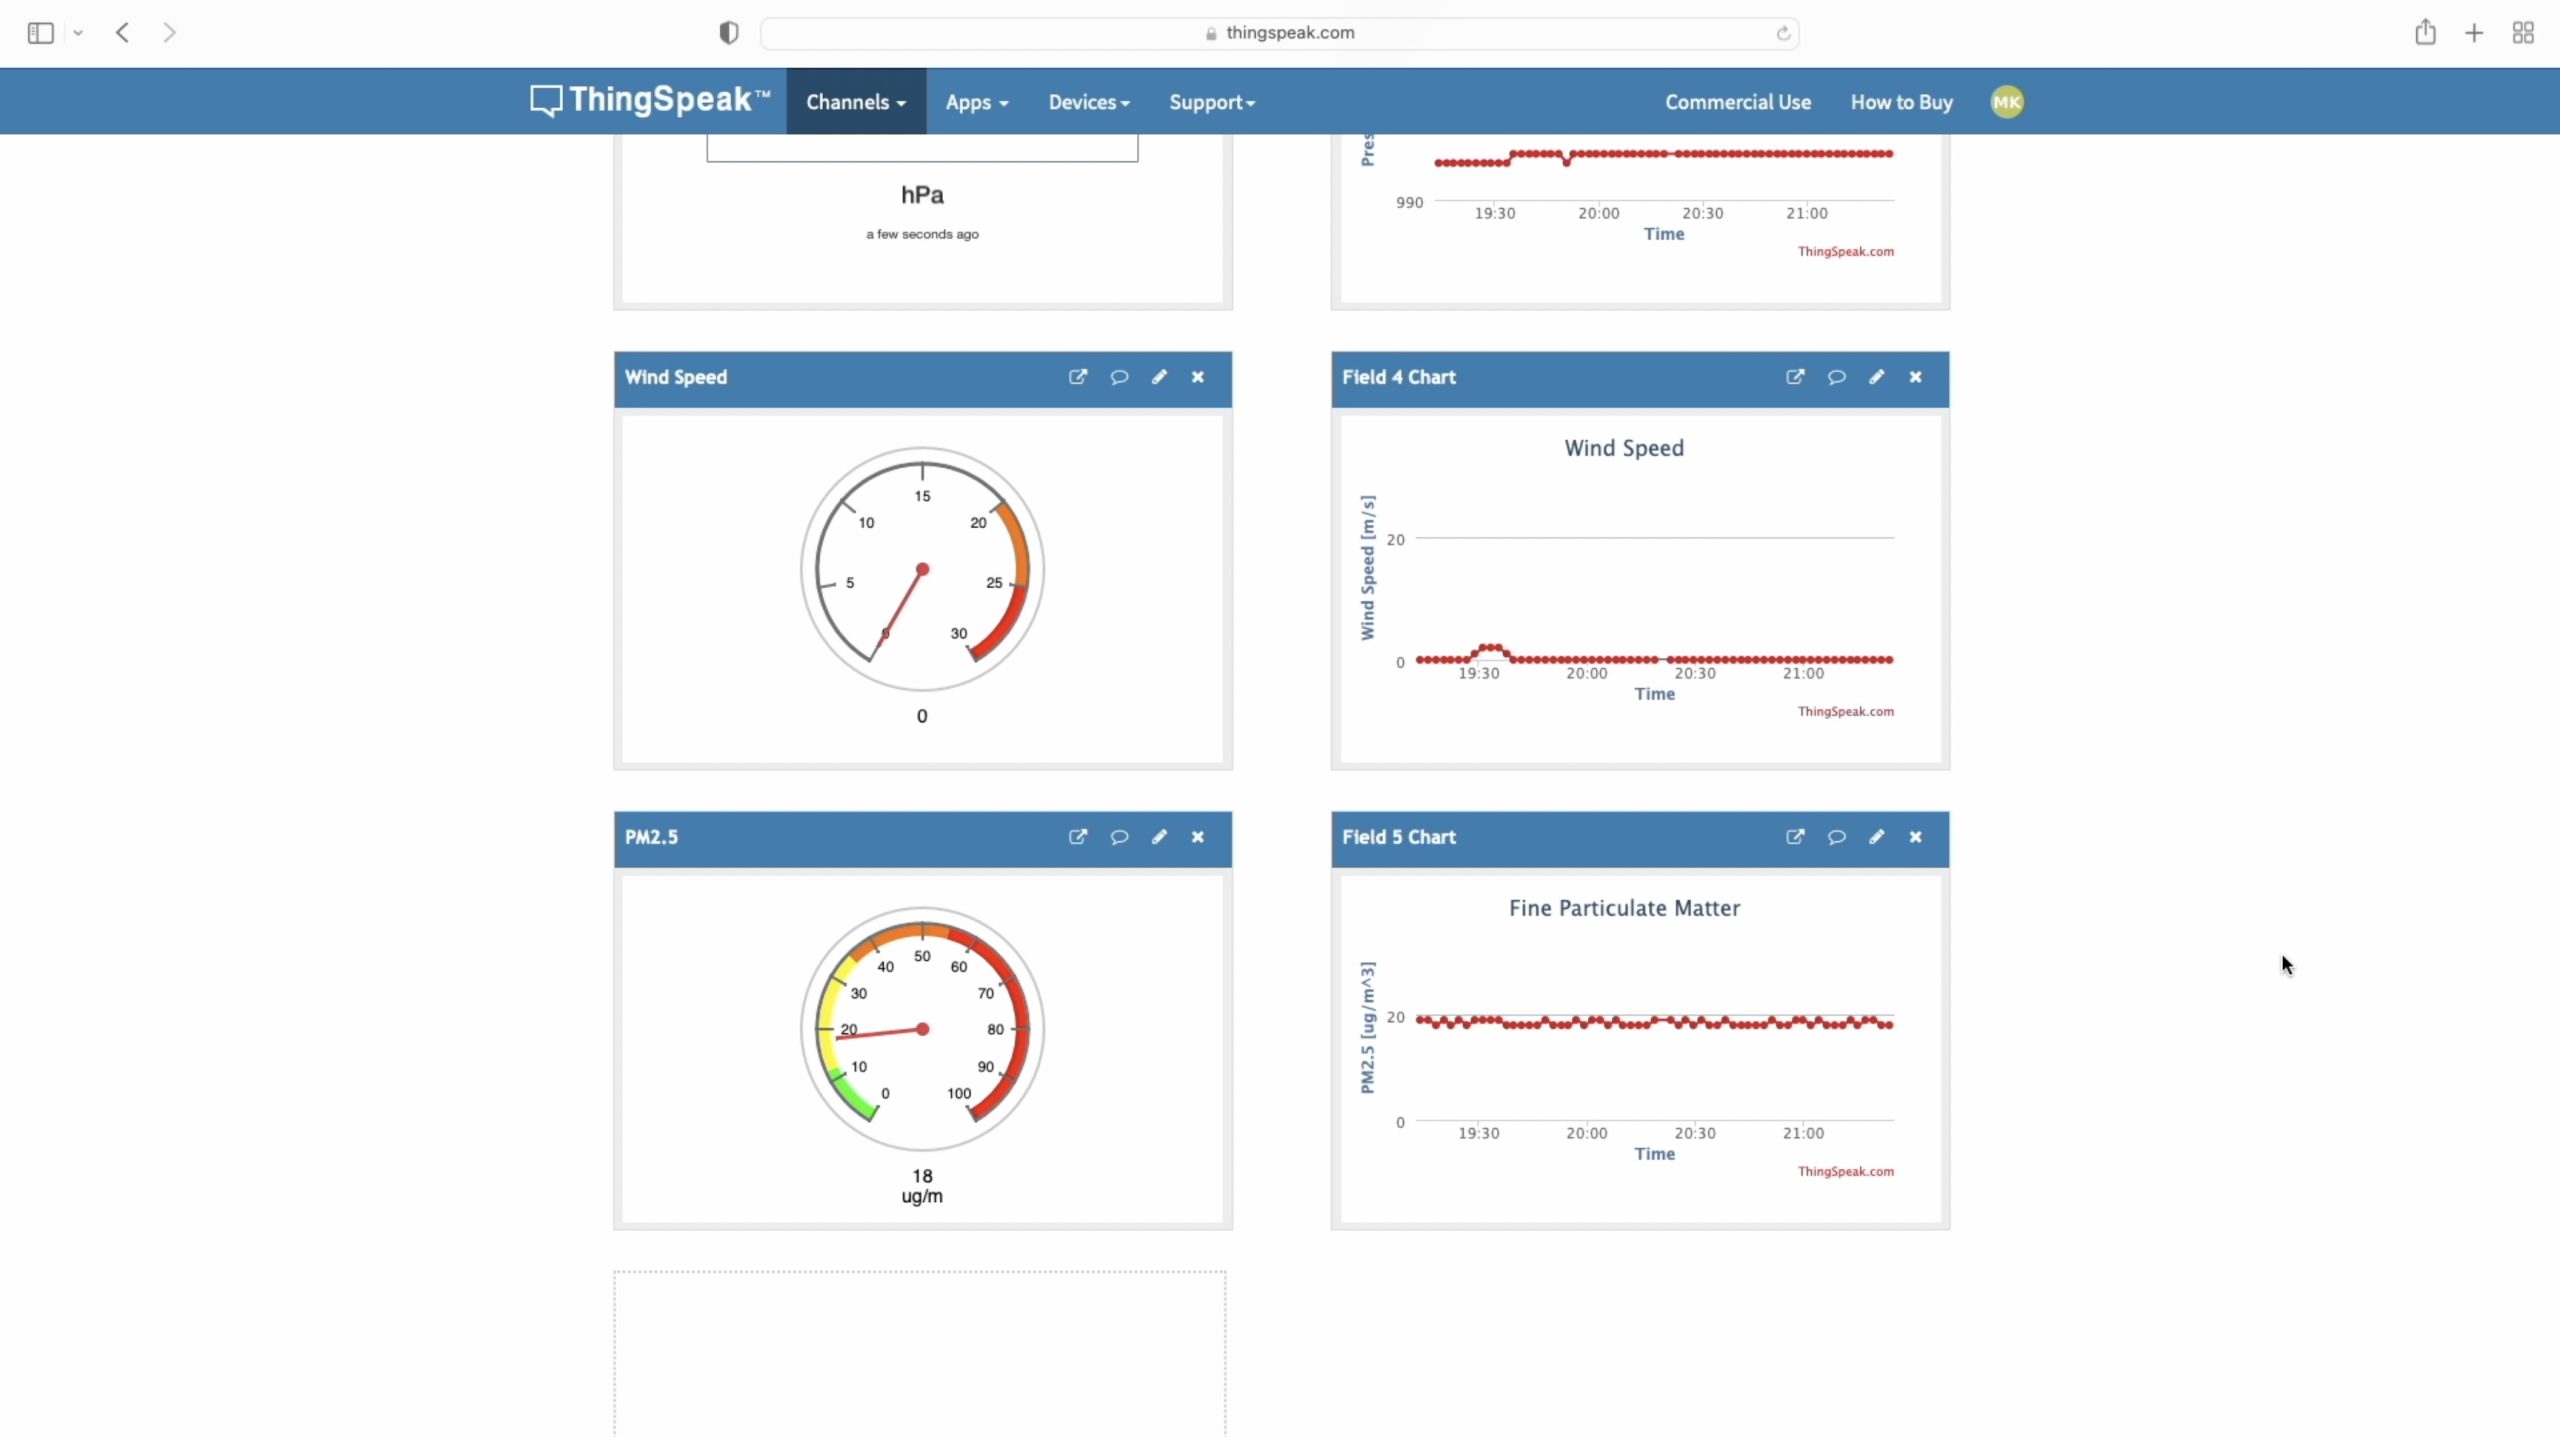Click comment icon on Wind Speed widget
The width and height of the screenshot is (2560, 1437).
[x=1119, y=377]
